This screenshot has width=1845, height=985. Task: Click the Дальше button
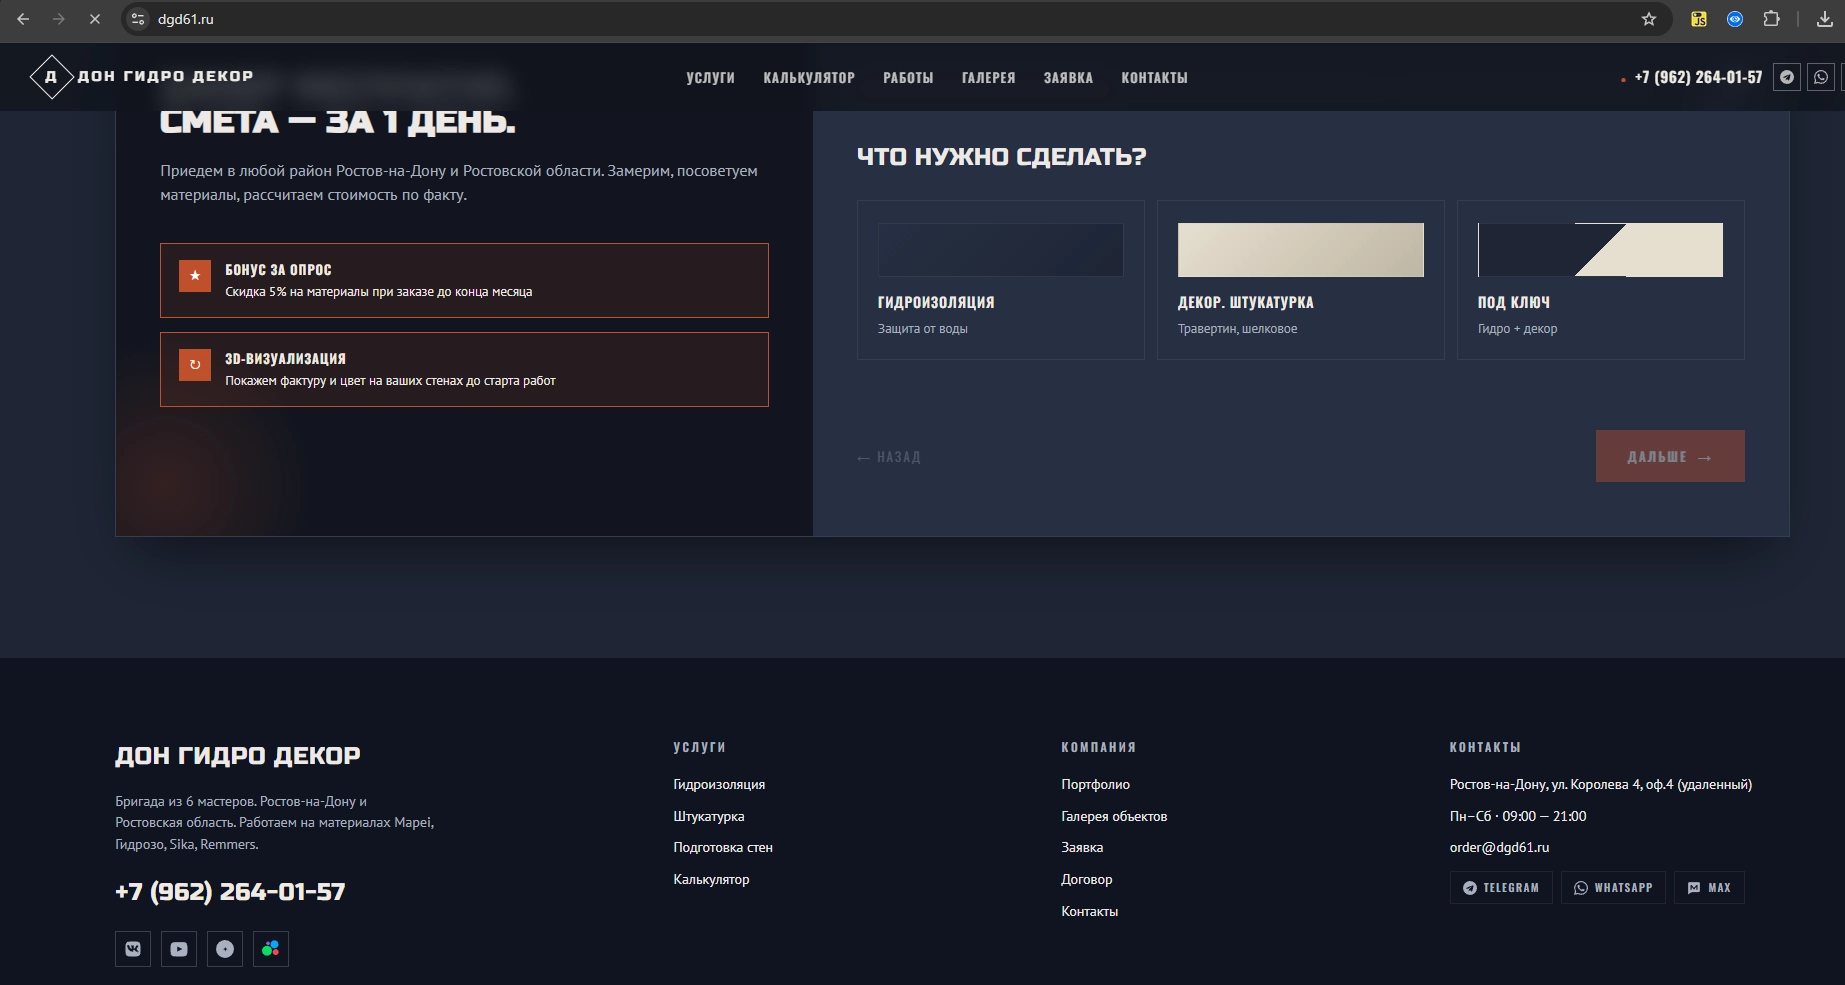click(x=1670, y=456)
